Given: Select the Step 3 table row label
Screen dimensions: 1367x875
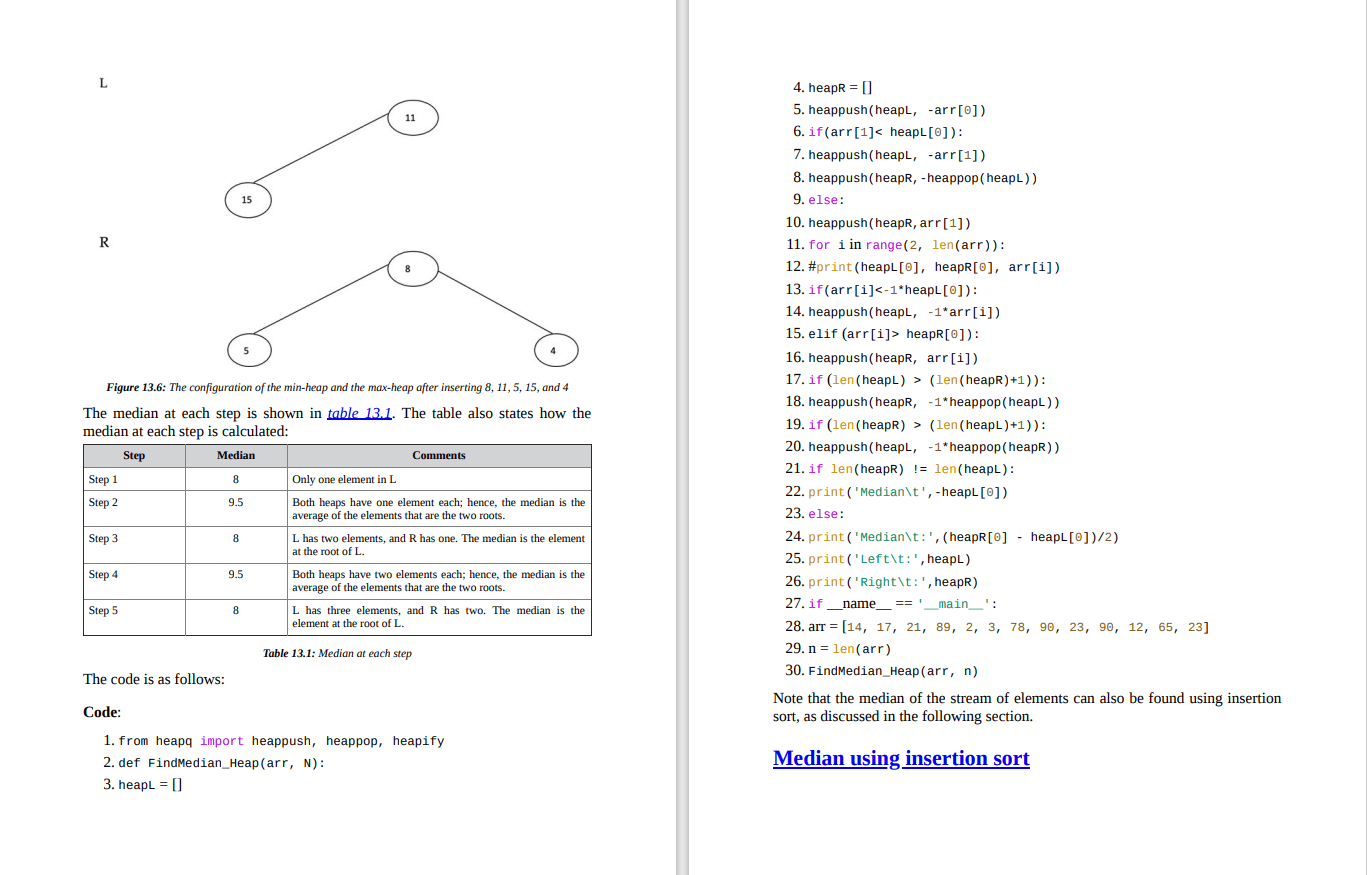Looking at the screenshot, I should point(103,539).
